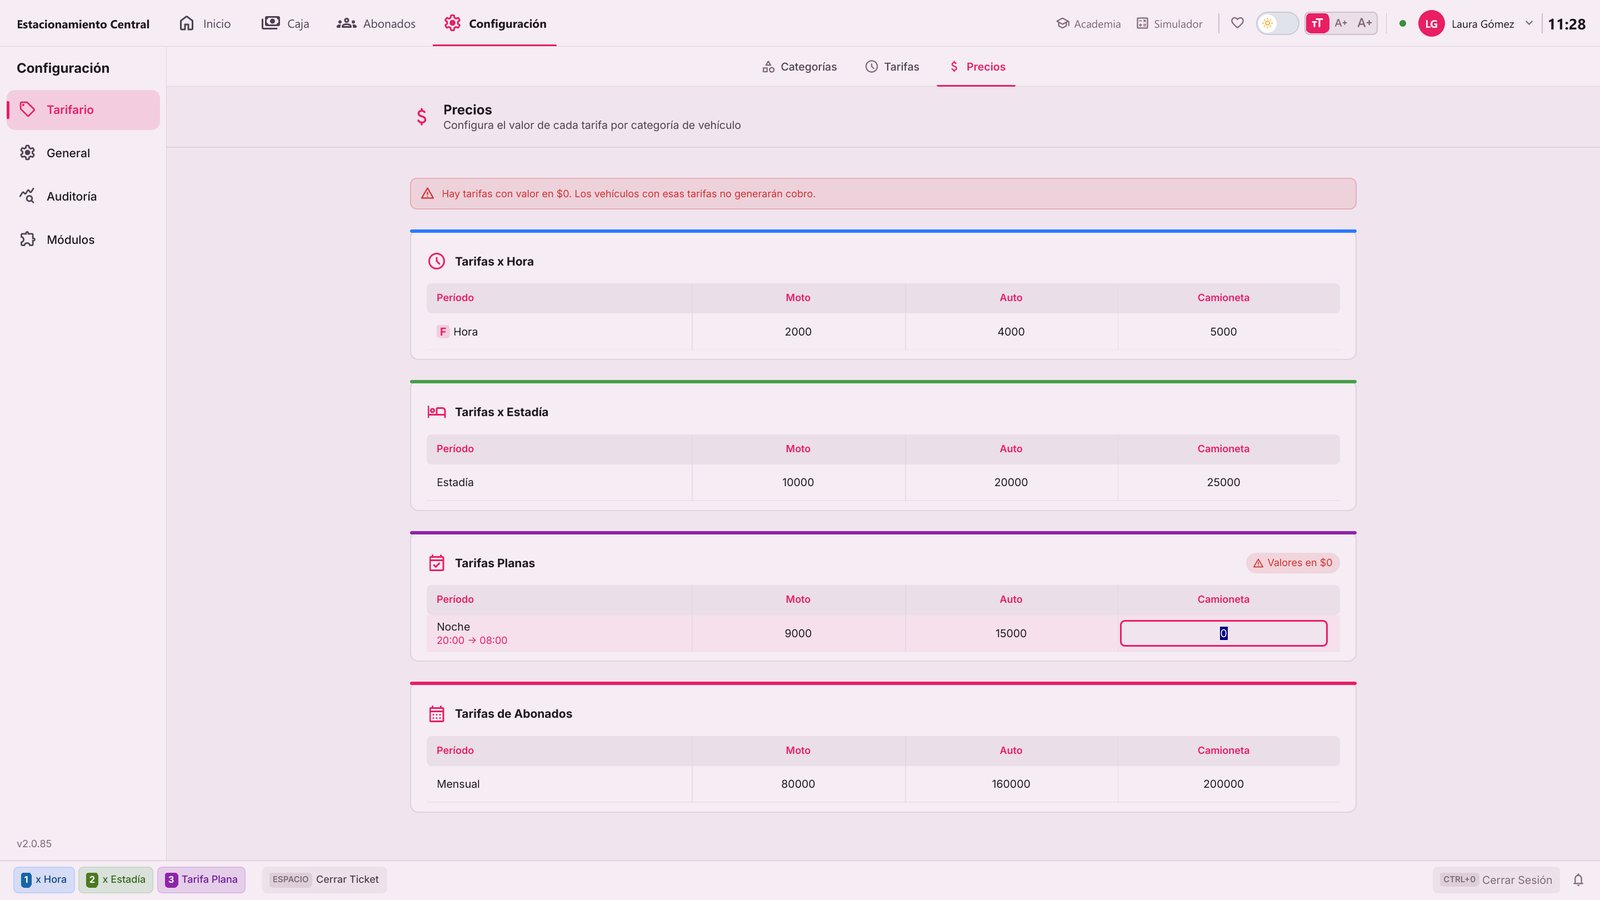Viewport: 1600px width, 900px height.
Task: Open the Academia link
Action: (1088, 23)
